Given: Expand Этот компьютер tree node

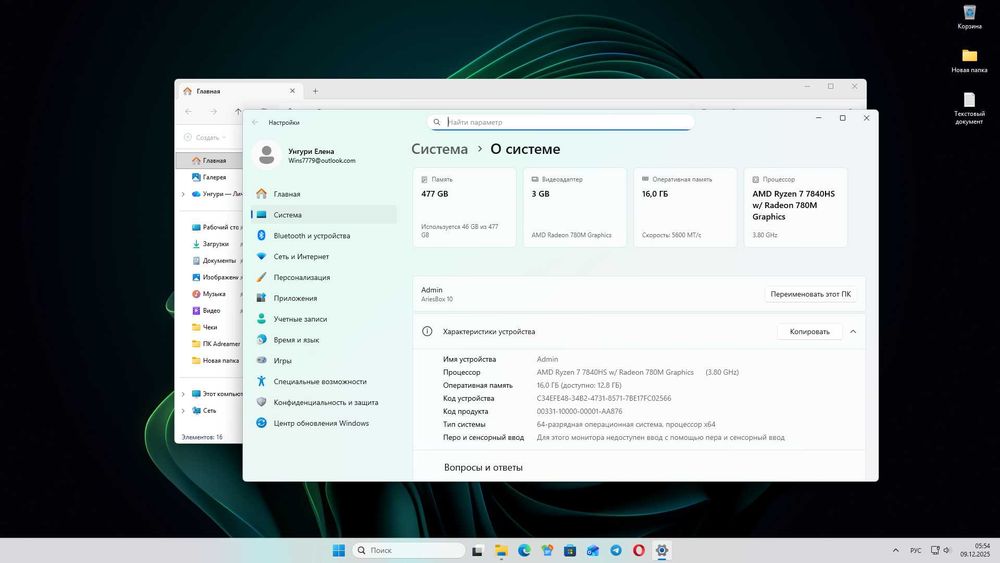Looking at the screenshot, I should coord(183,394).
